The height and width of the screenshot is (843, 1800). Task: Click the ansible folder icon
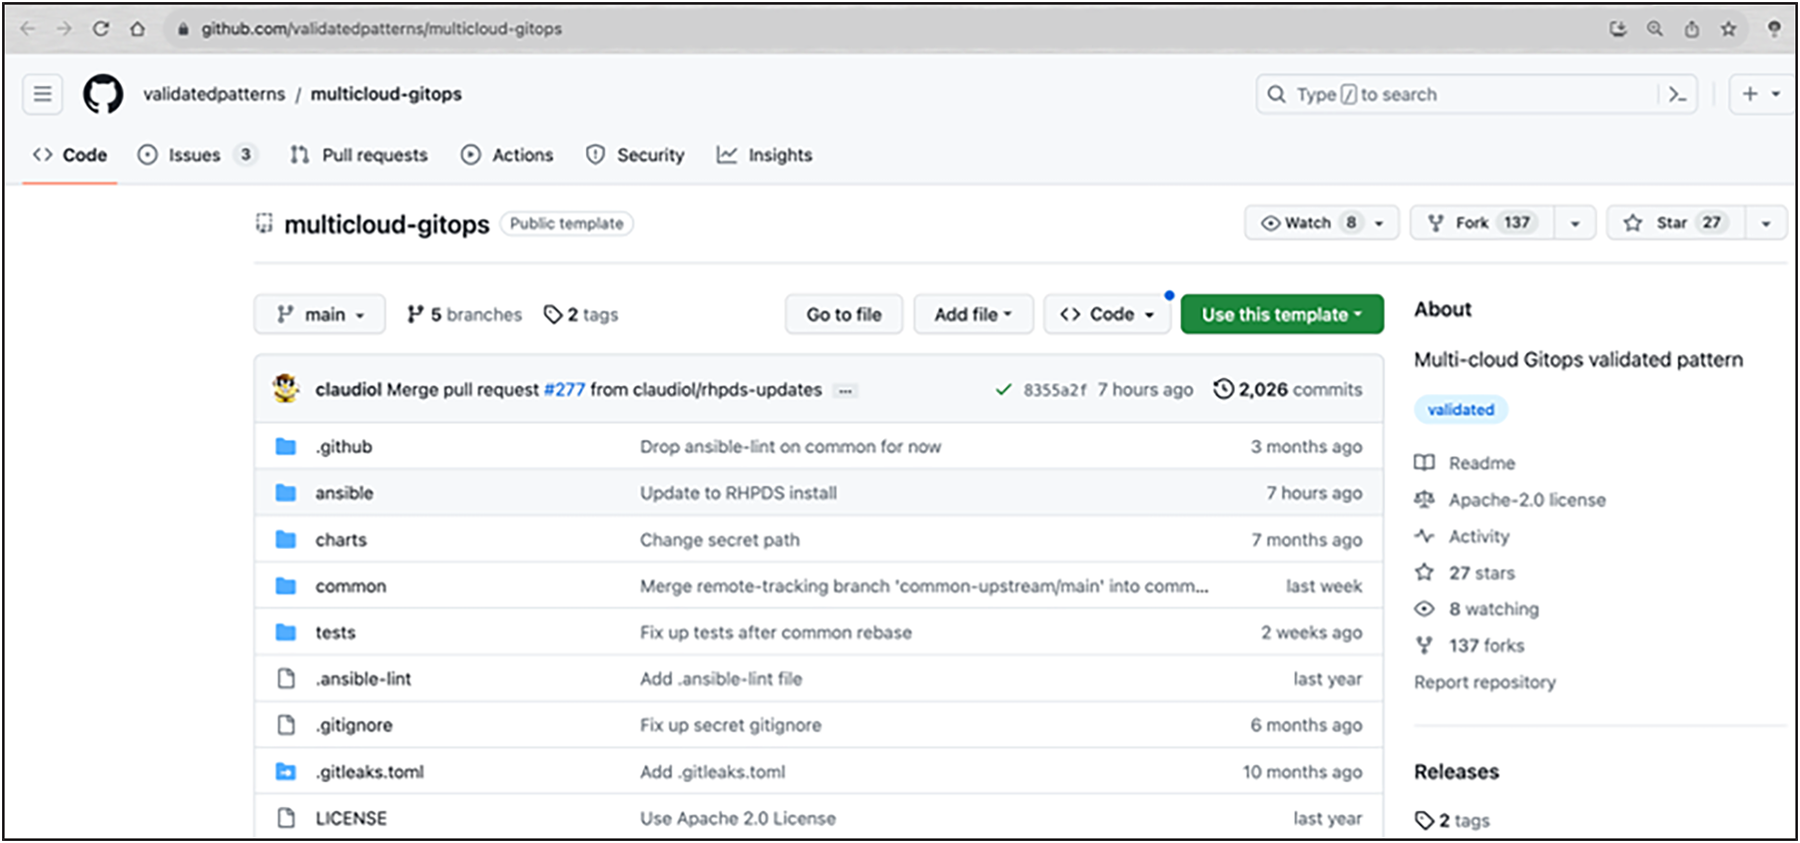point(286,493)
